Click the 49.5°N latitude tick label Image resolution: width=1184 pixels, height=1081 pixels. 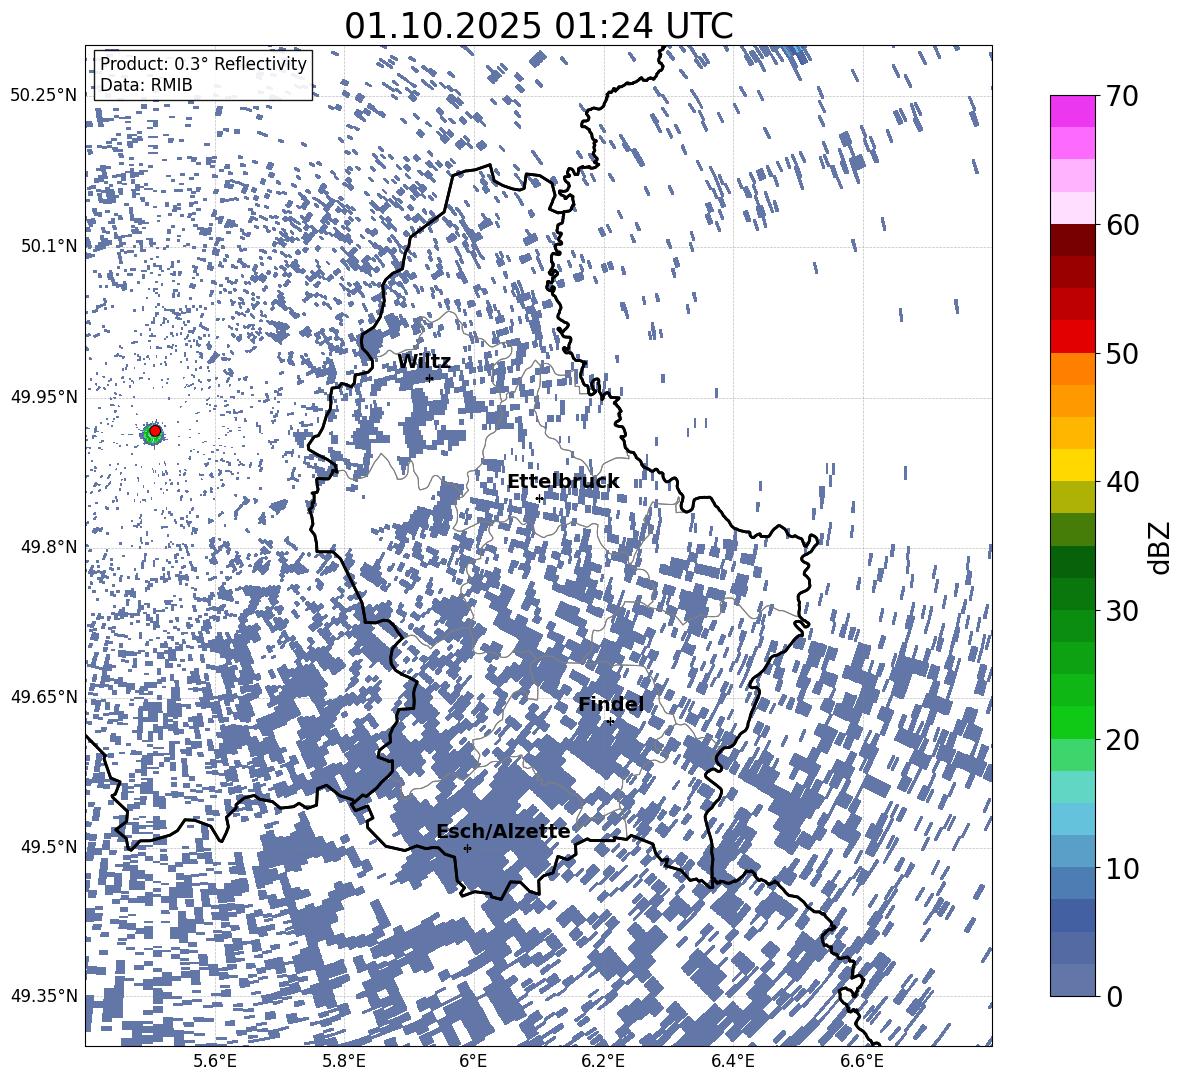click(50, 846)
